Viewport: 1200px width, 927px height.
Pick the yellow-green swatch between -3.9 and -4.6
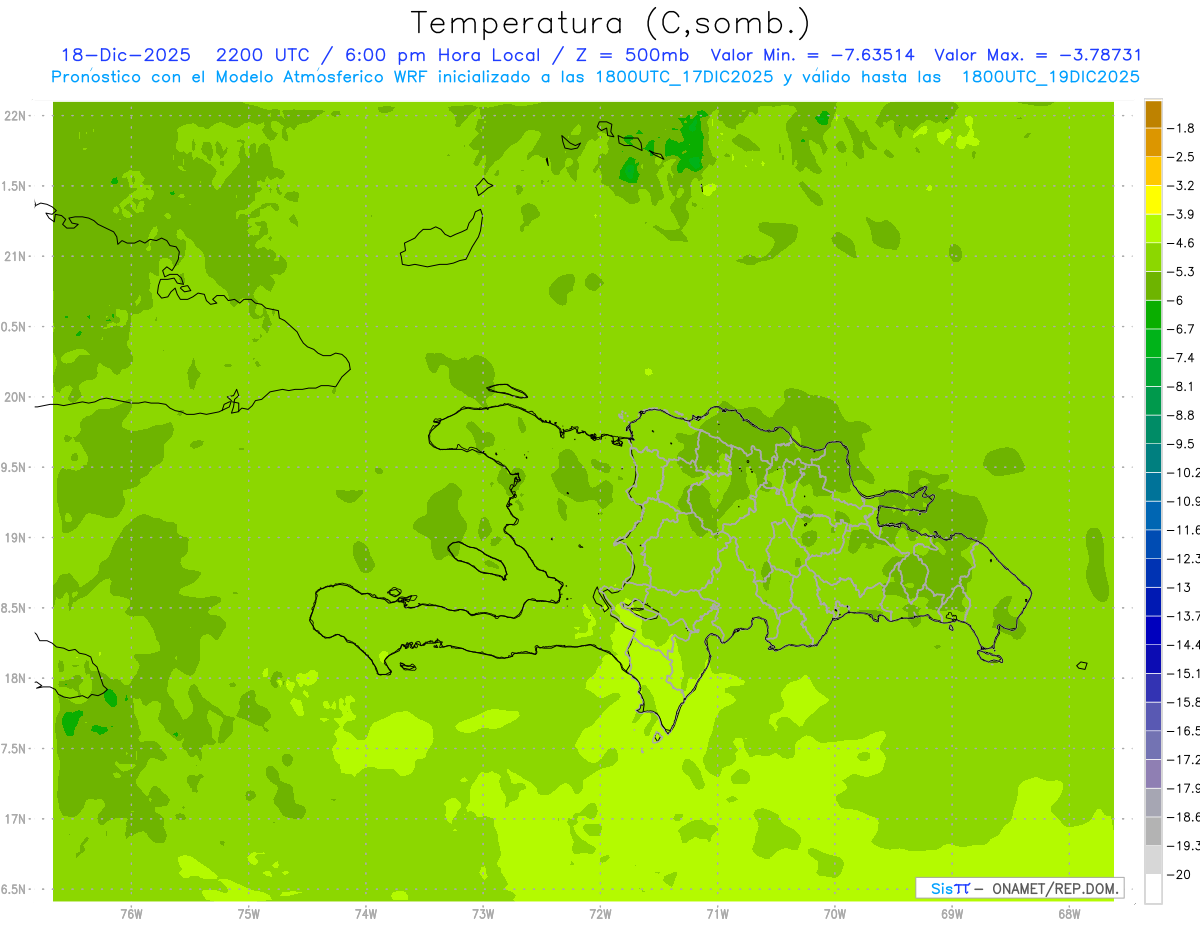(1153, 229)
